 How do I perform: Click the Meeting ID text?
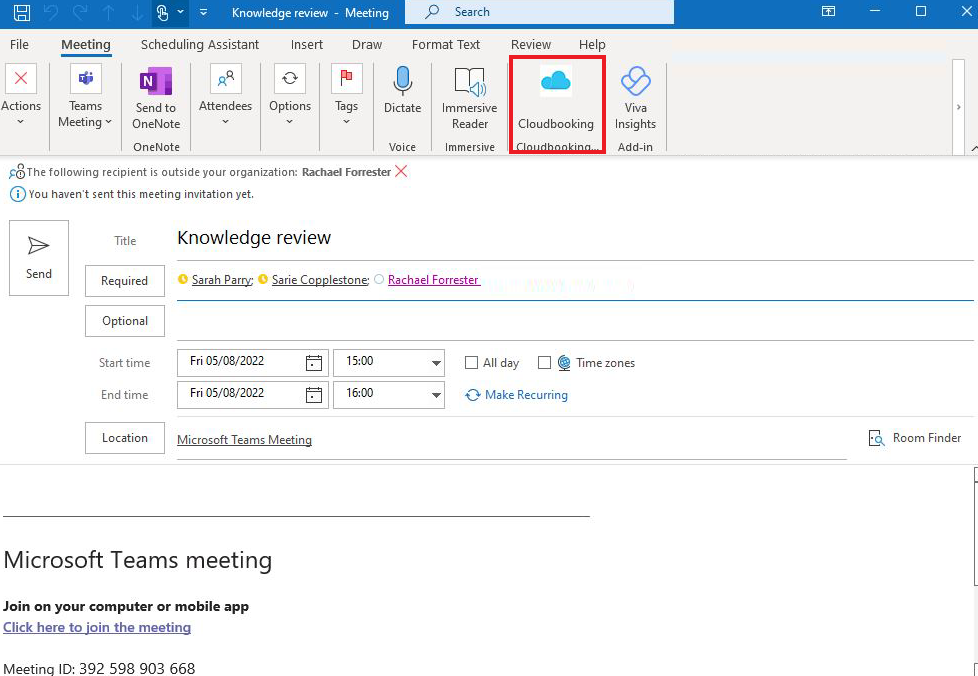click(99, 669)
